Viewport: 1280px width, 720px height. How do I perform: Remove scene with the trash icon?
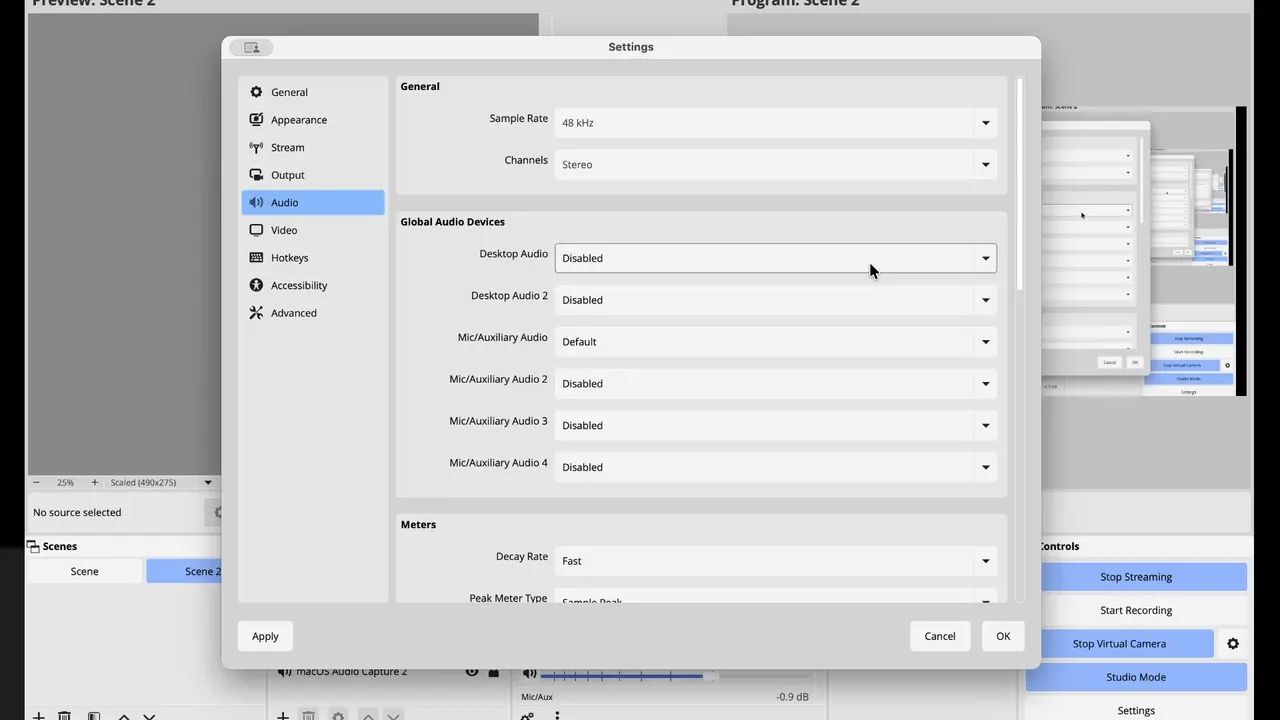[x=64, y=716]
